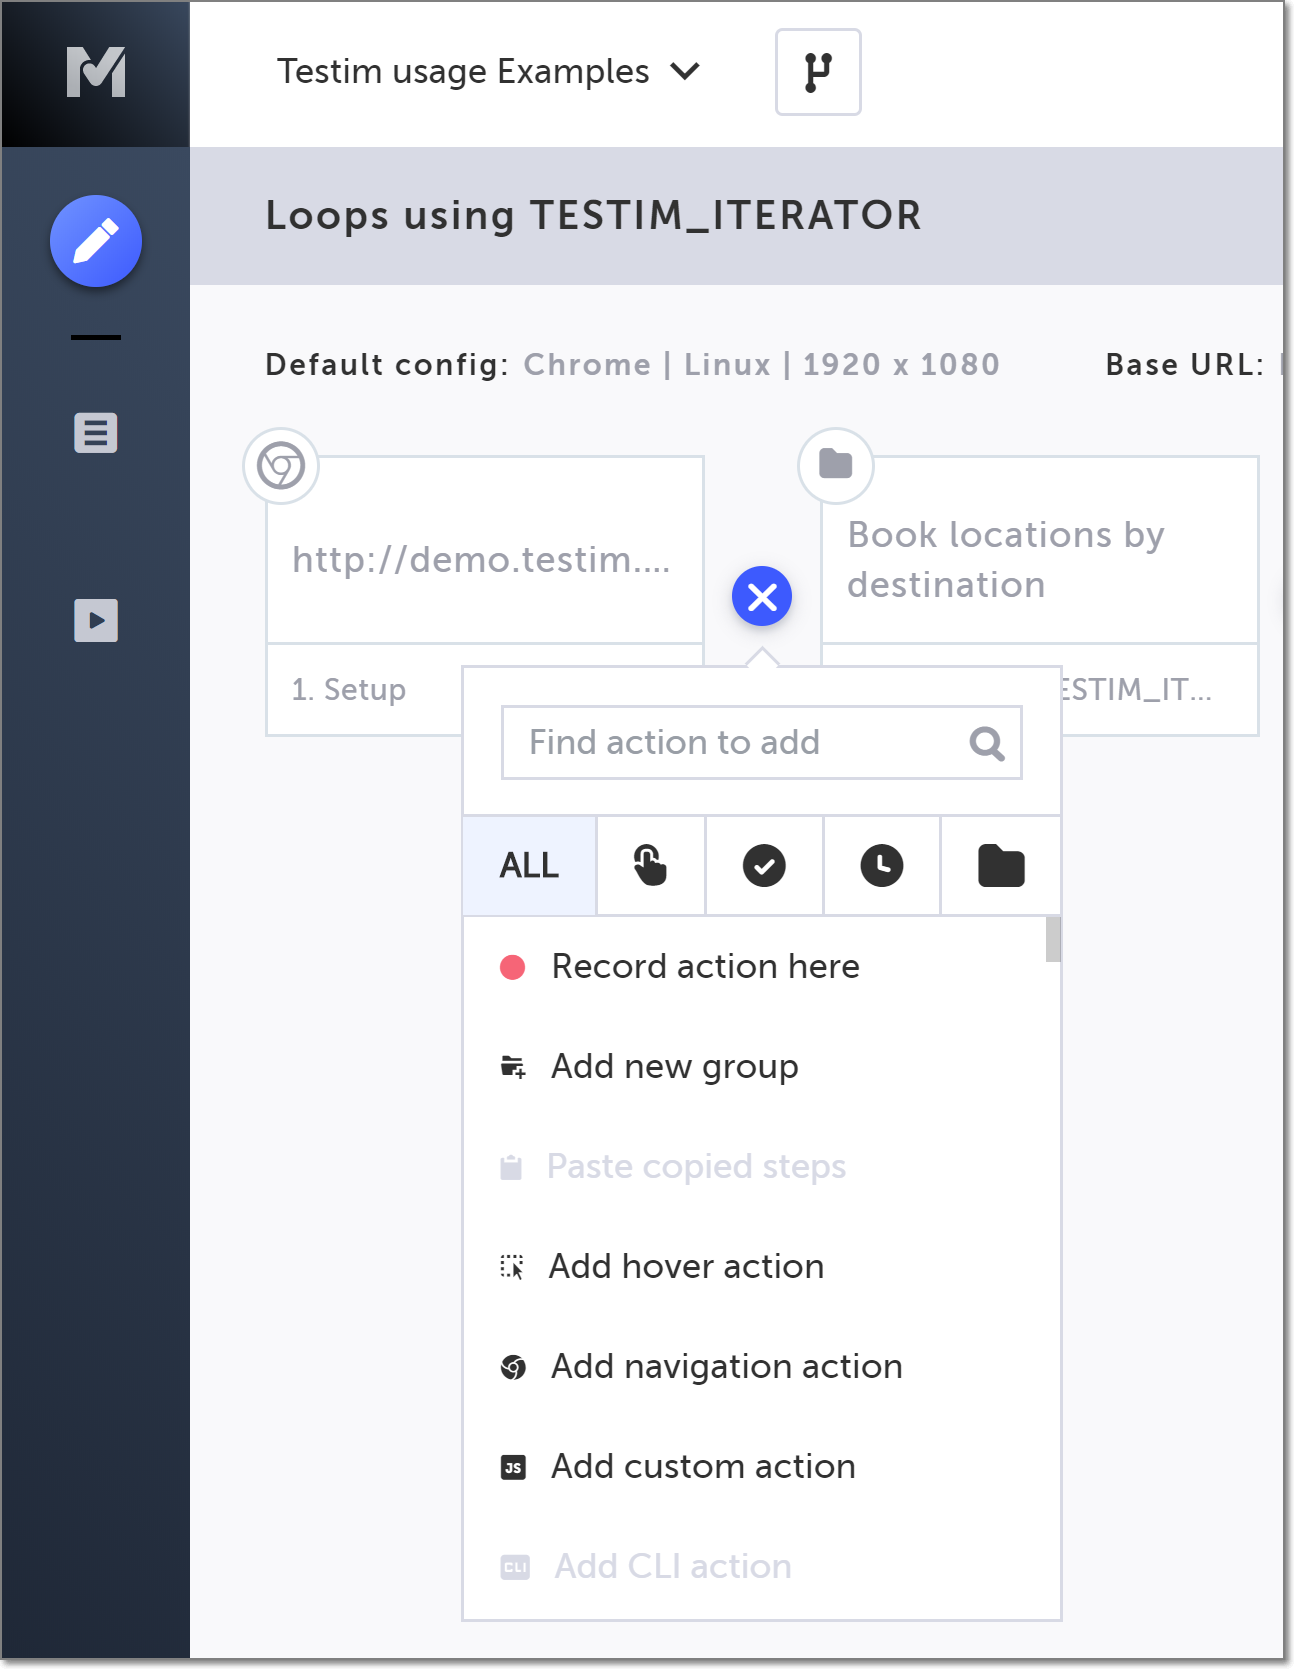Open the branch selector icon button
Viewport: 1294px width, 1669px height.
[818, 72]
